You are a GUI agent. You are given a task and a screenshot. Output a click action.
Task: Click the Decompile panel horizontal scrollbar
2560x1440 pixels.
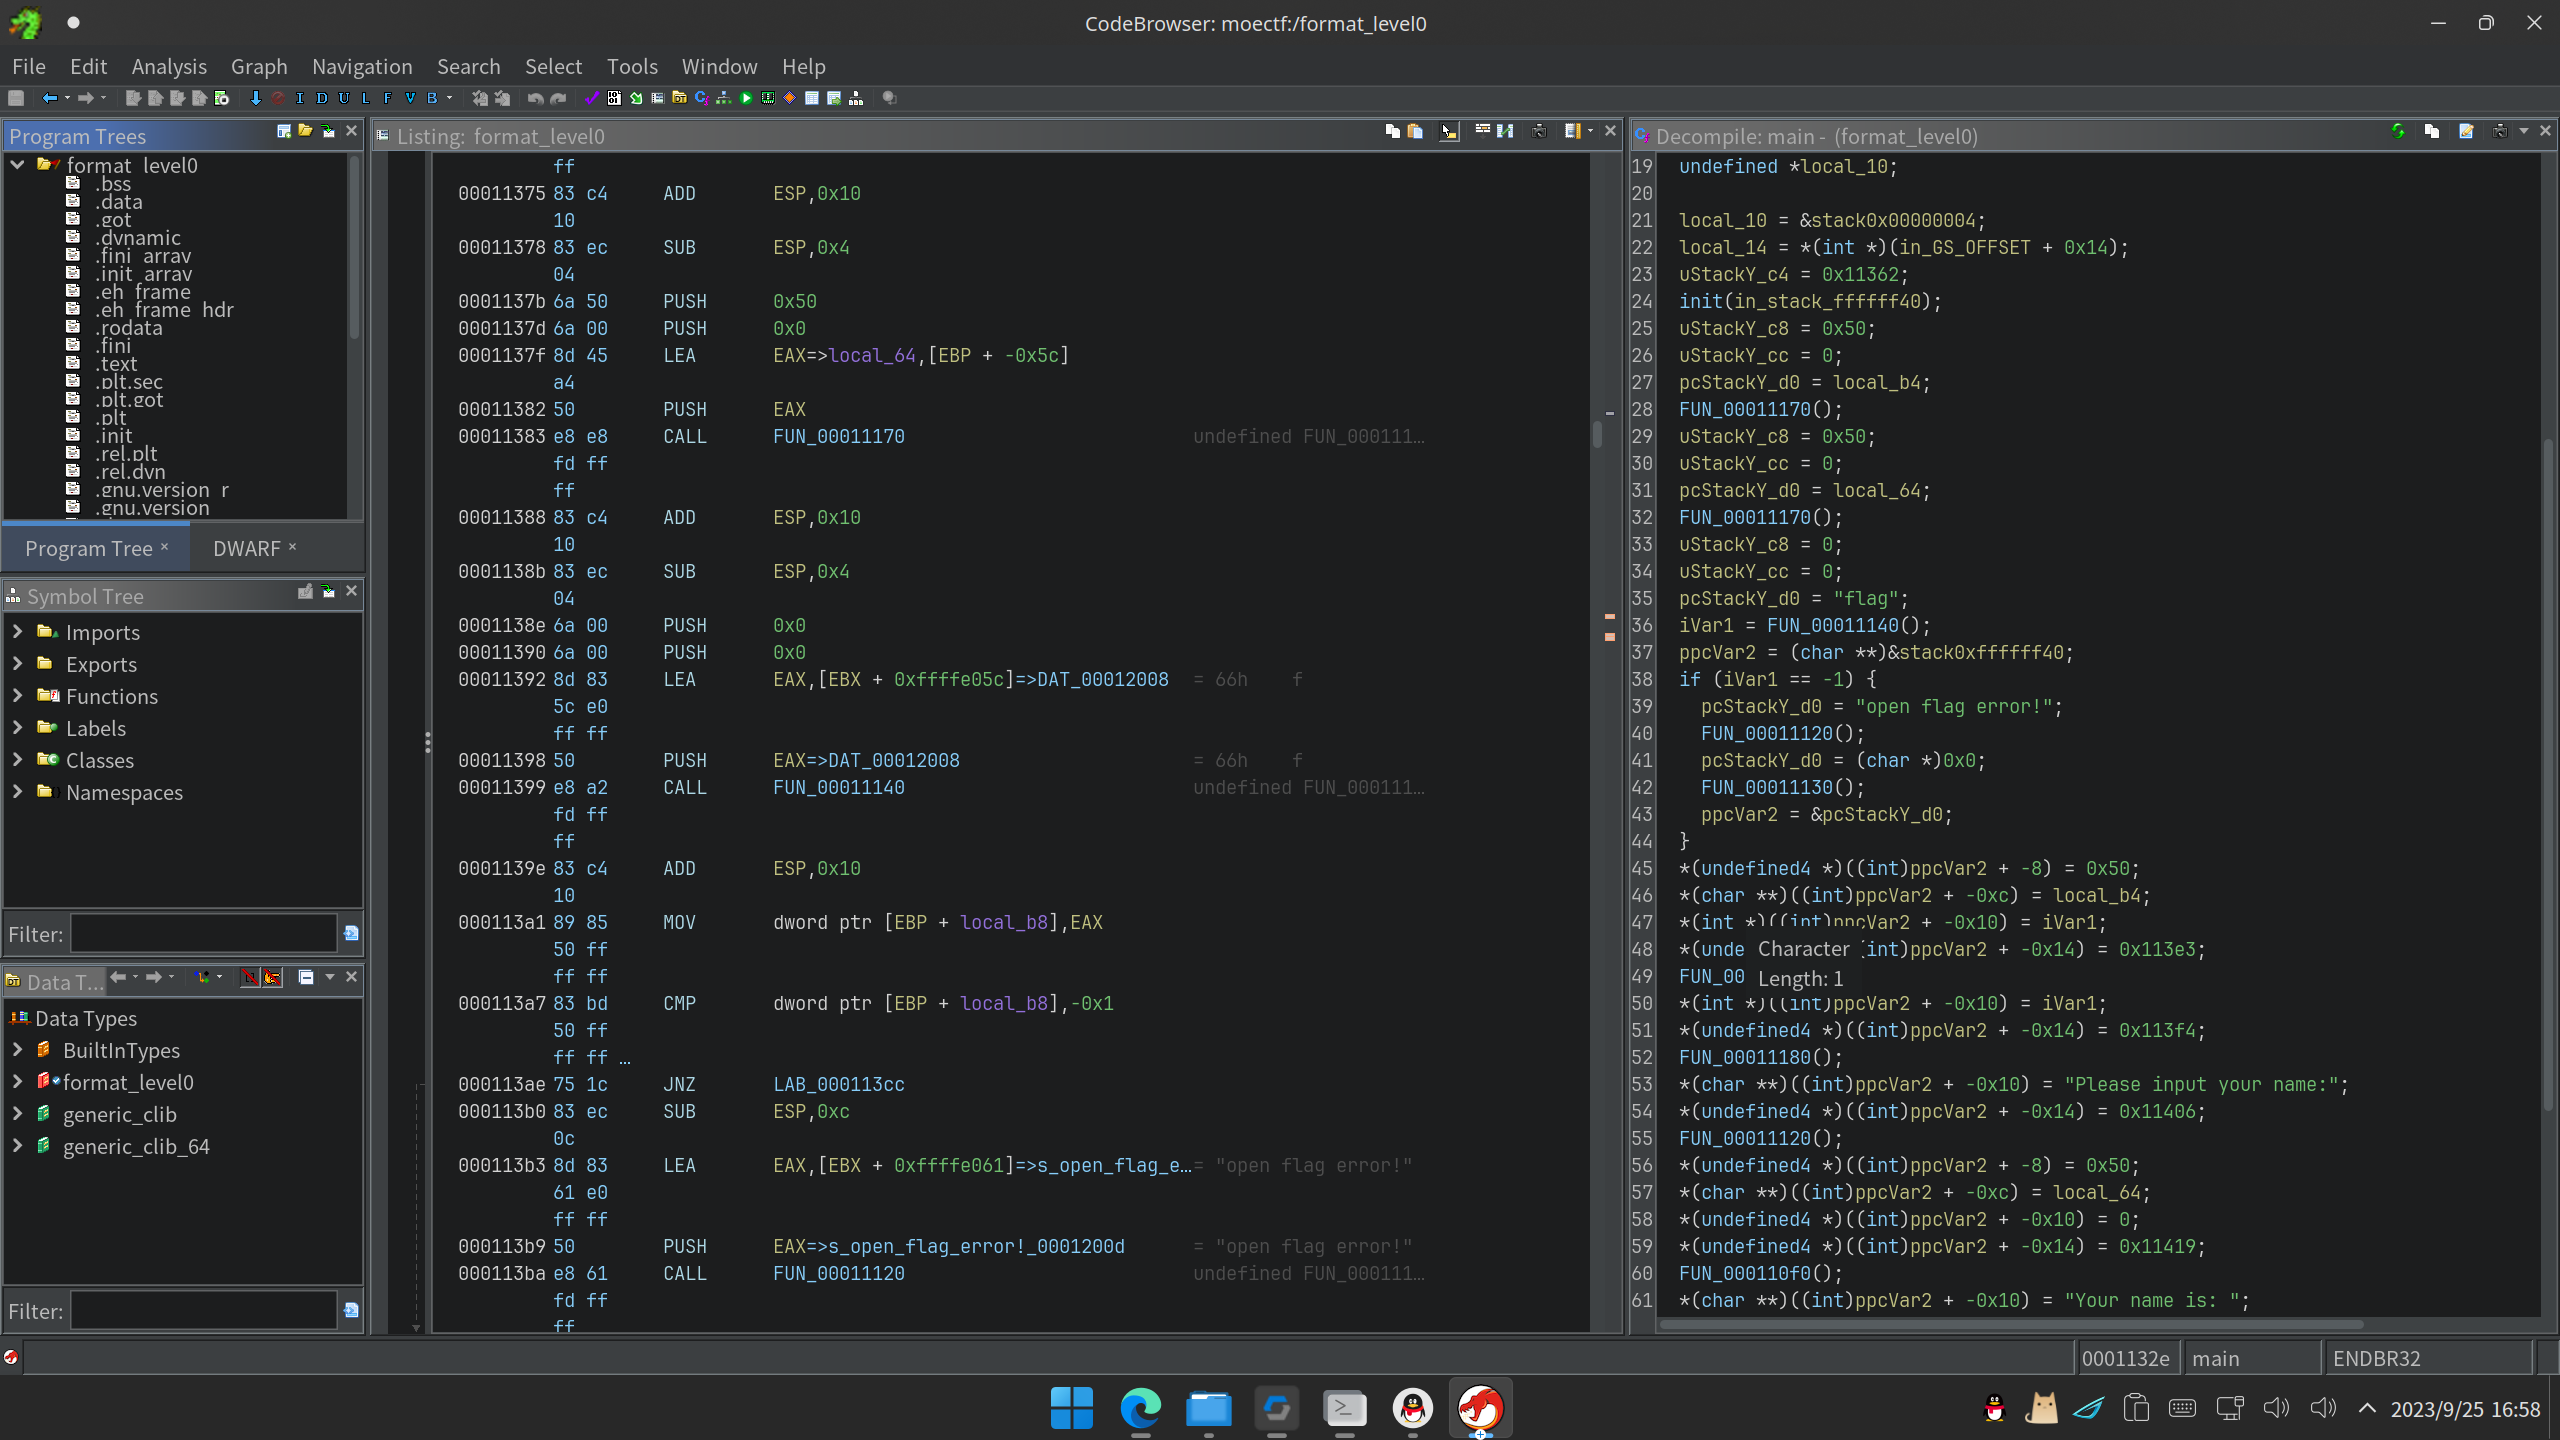point(2010,1325)
